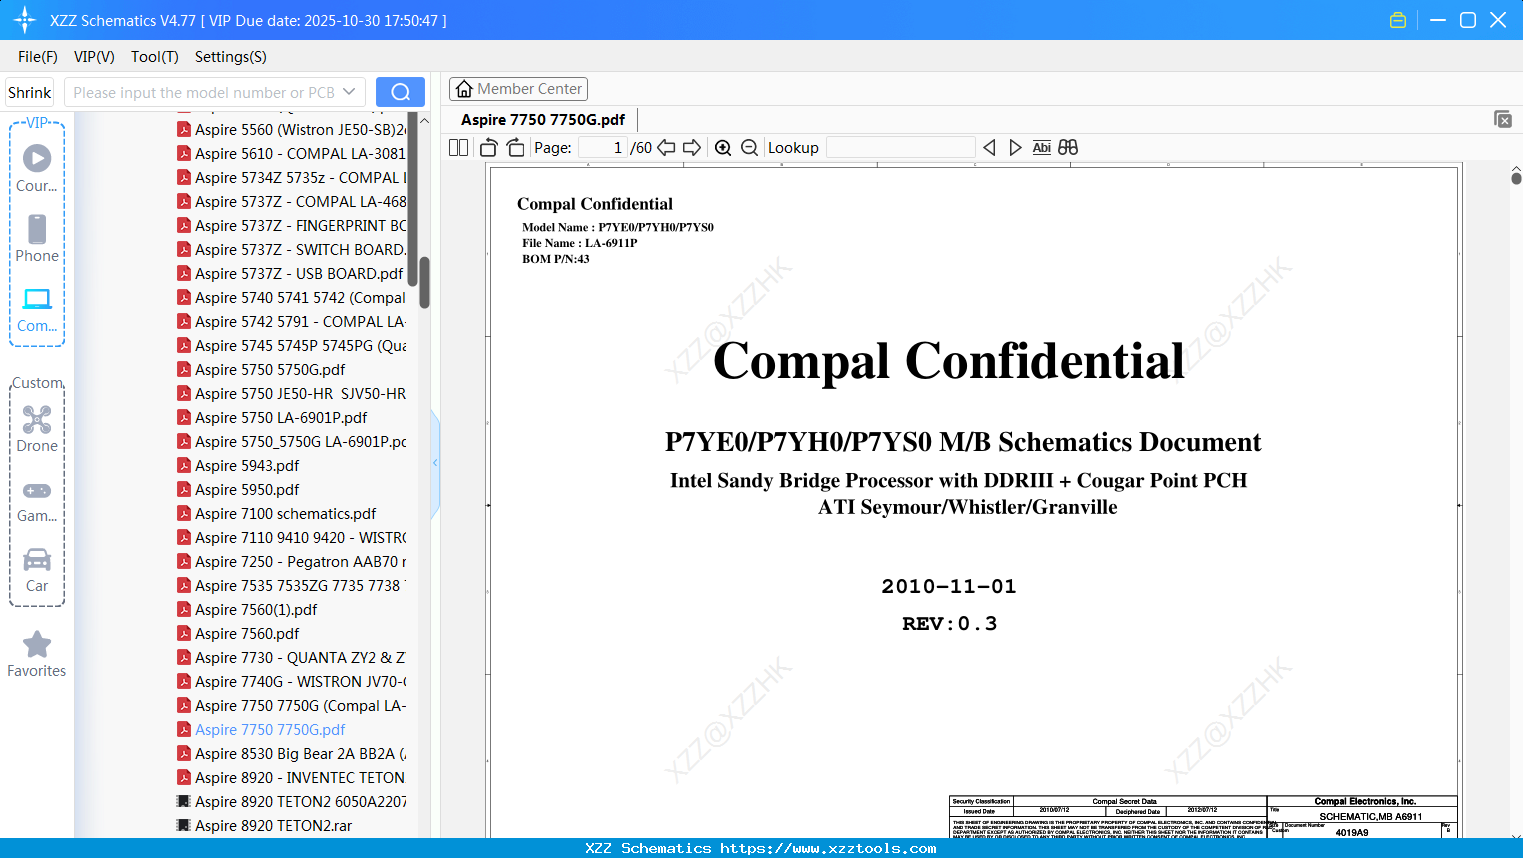The width and height of the screenshot is (1523, 858).
Task: Open Aspire 5737Z - FINGERPRINT board file
Action: tap(291, 226)
